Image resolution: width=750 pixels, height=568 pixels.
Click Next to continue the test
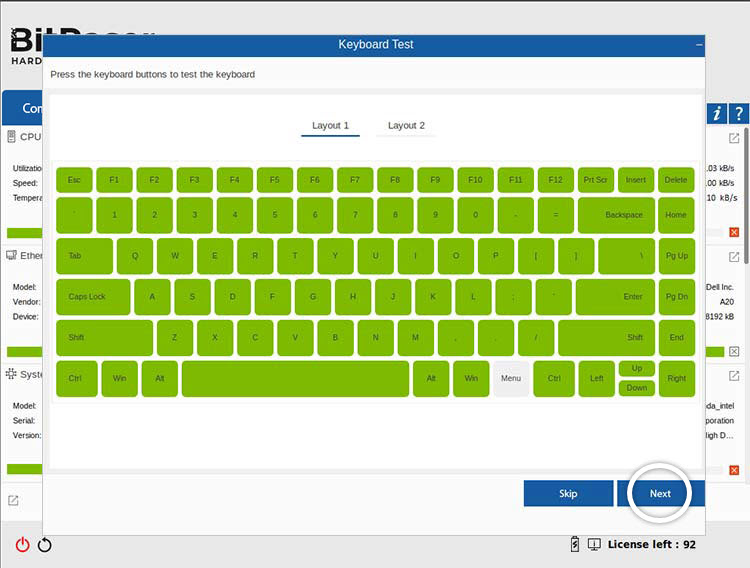point(660,493)
